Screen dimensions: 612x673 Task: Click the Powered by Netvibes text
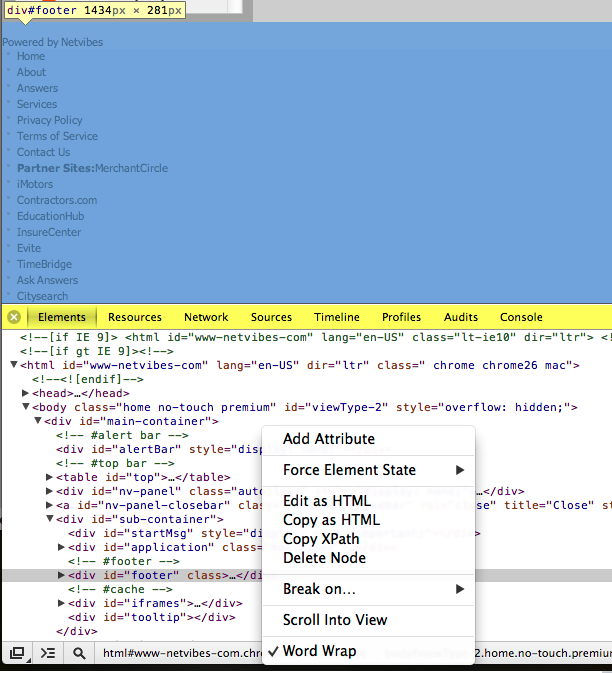53,42
